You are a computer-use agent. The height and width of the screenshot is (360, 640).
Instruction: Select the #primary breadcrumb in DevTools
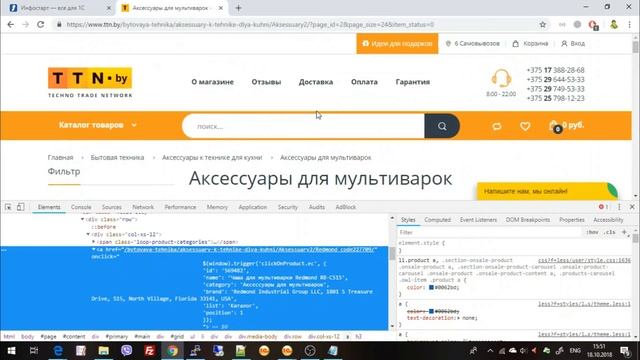click(x=117, y=337)
